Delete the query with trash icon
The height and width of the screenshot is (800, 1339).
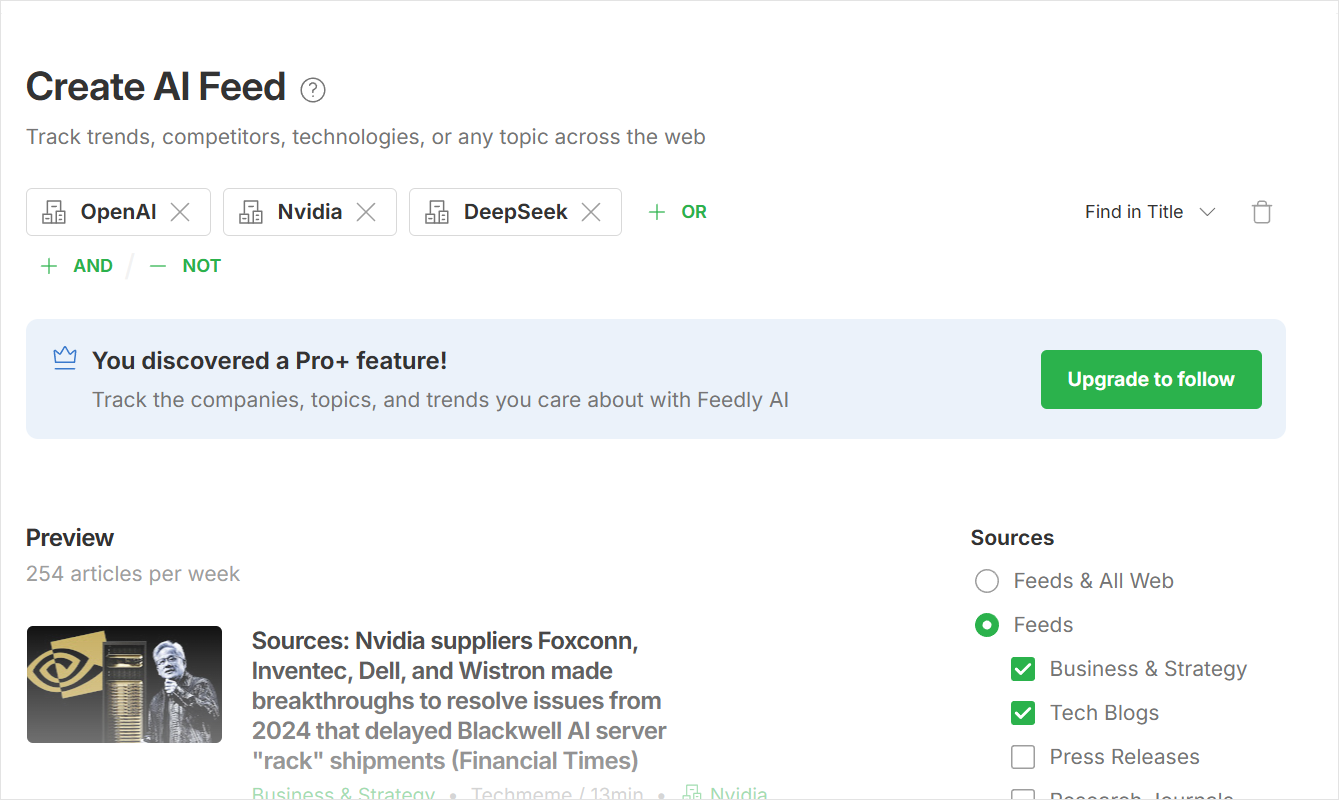1262,212
